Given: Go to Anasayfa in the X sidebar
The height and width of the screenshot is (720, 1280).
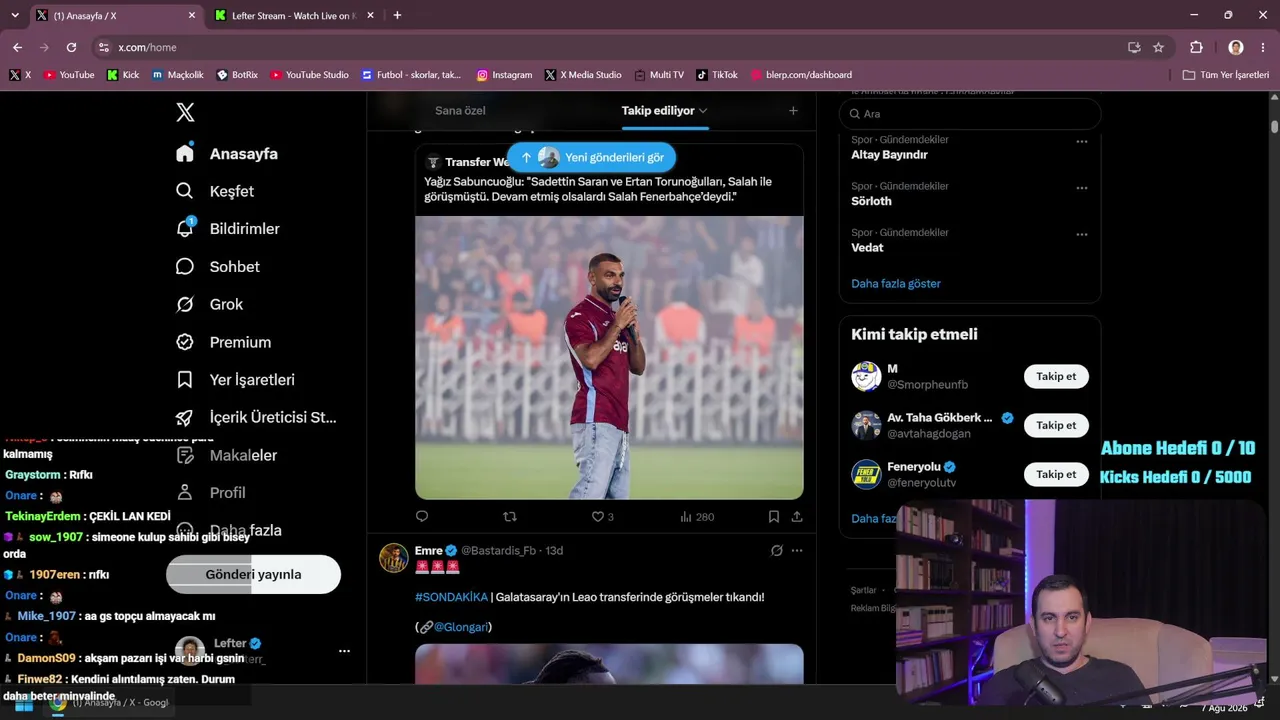Looking at the screenshot, I should [x=227, y=154].
